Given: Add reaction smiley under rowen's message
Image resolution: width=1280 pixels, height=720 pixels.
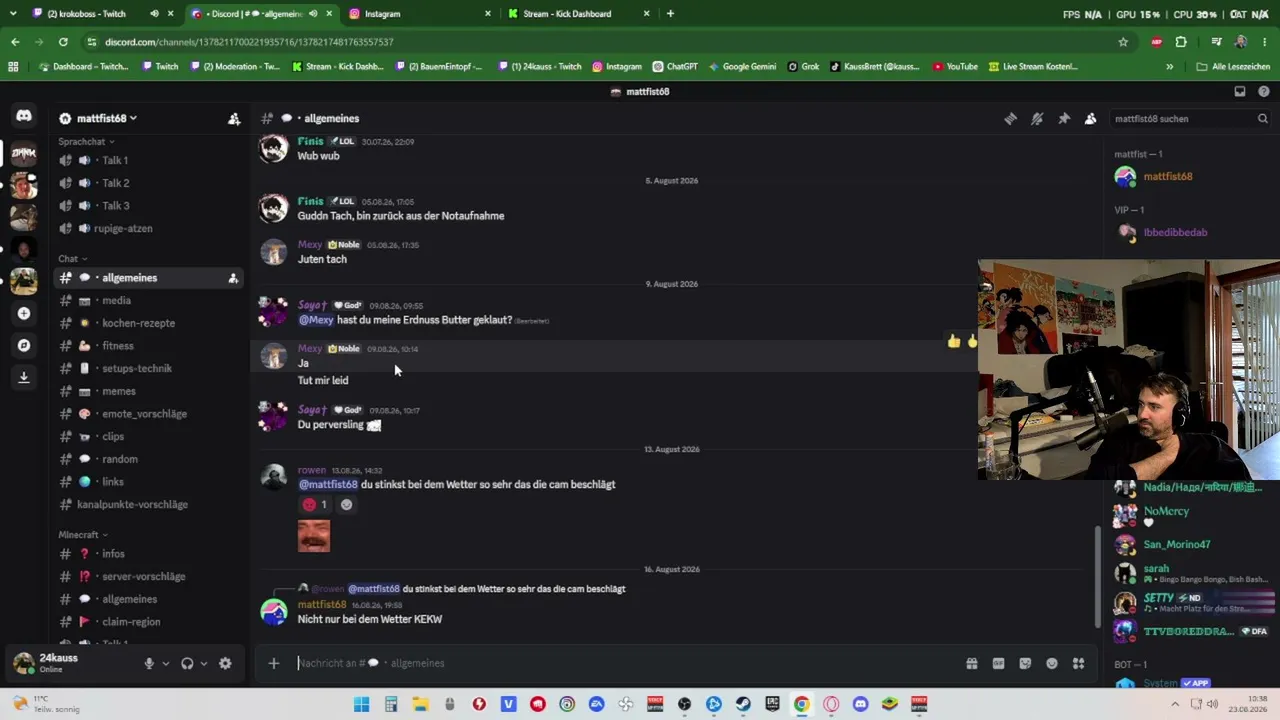Looking at the screenshot, I should [346, 504].
